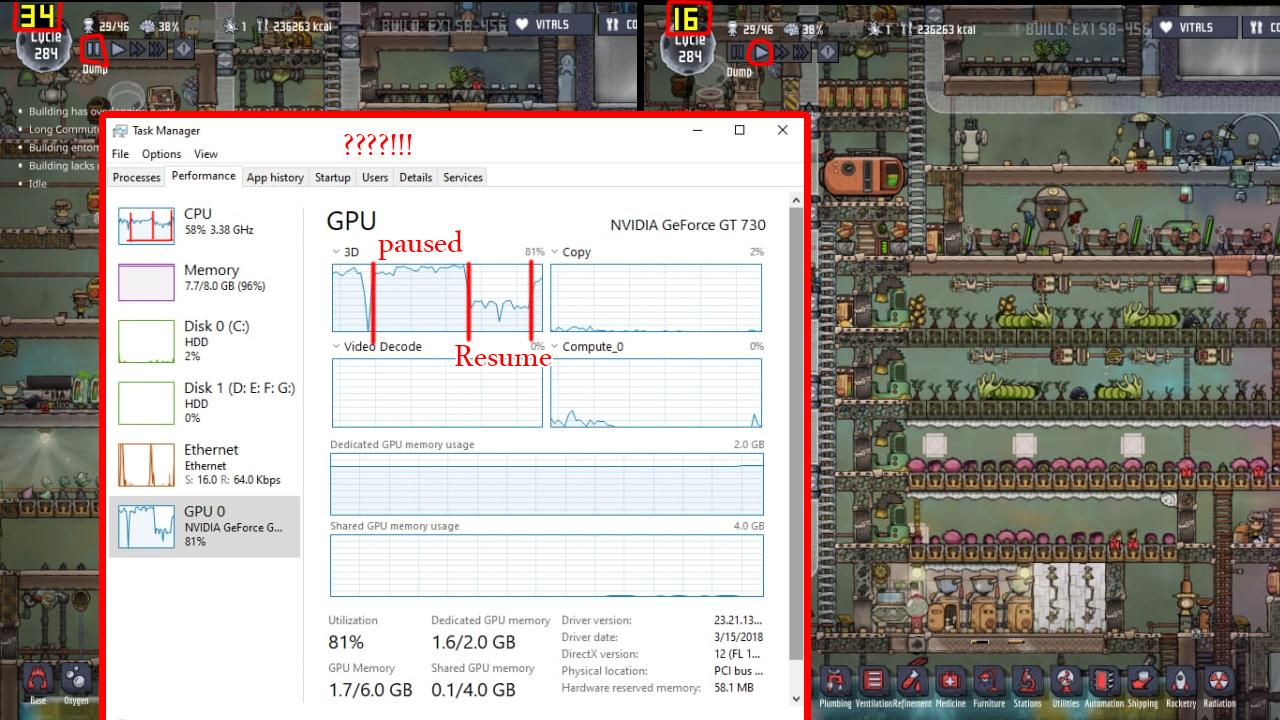The image size is (1280, 720).
Task: Switch to the Processes tab
Action: 137,177
